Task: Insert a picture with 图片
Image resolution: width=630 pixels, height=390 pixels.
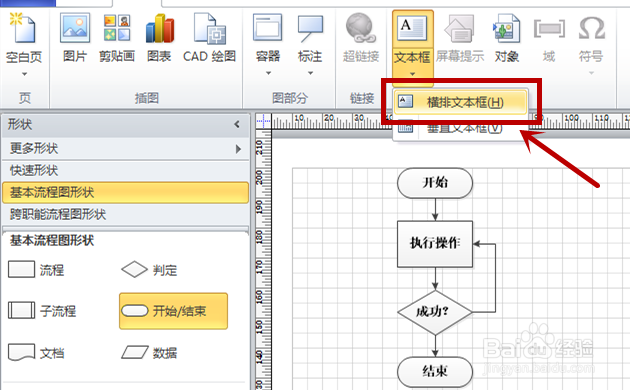Action: 75,38
